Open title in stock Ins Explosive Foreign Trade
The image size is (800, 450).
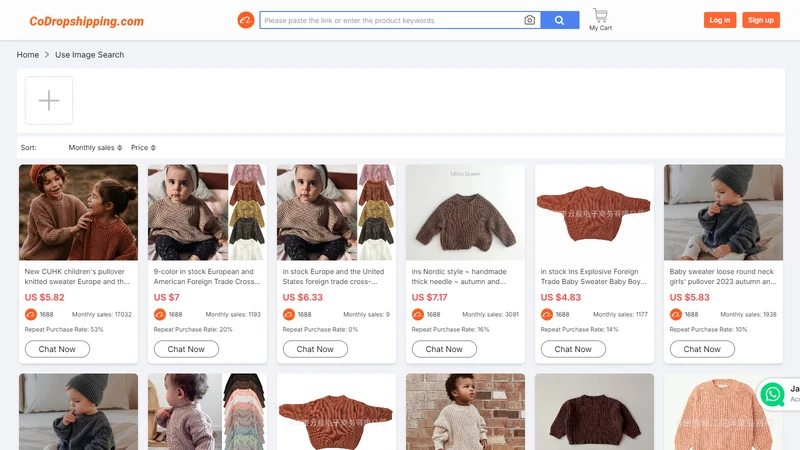(x=593, y=277)
